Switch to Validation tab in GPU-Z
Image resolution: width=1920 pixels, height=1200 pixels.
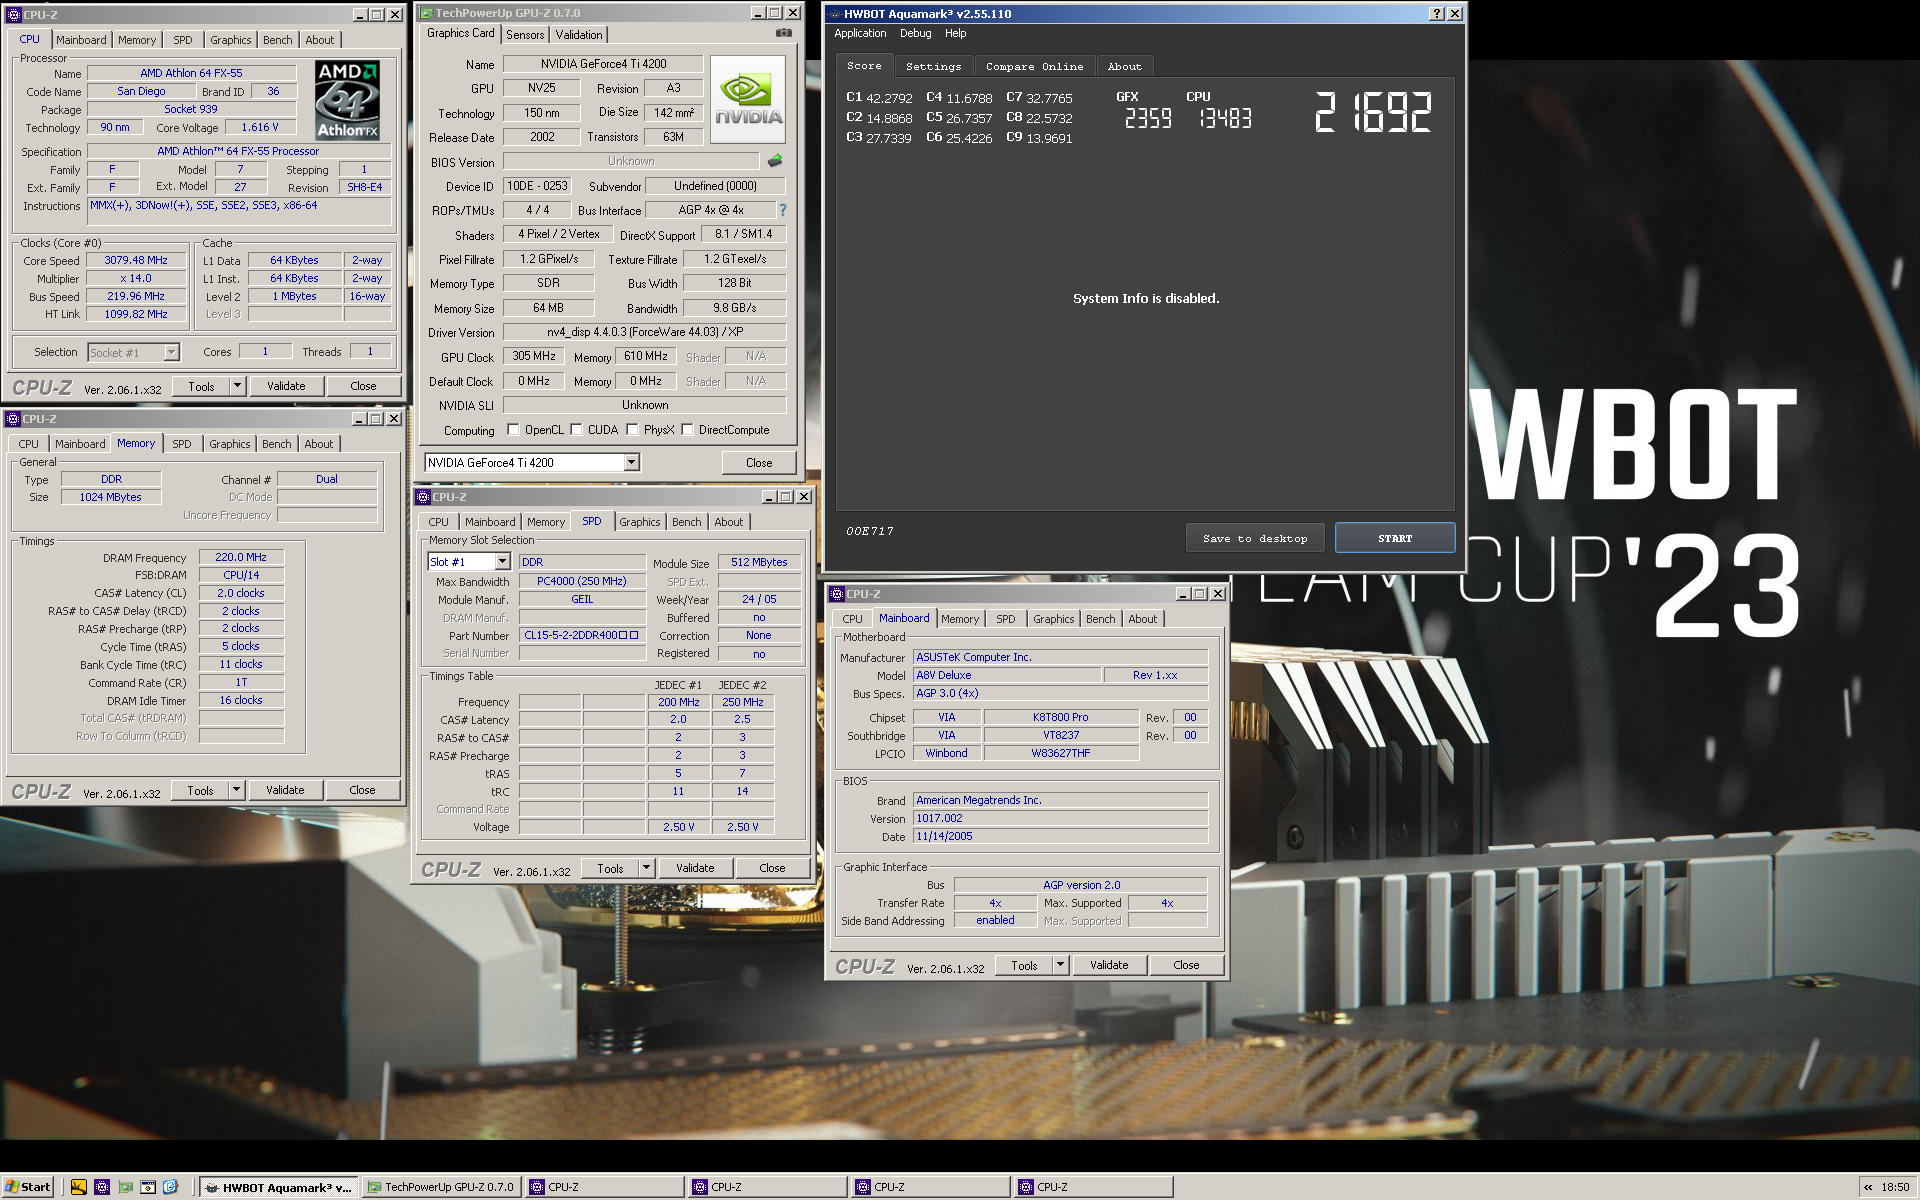579,34
